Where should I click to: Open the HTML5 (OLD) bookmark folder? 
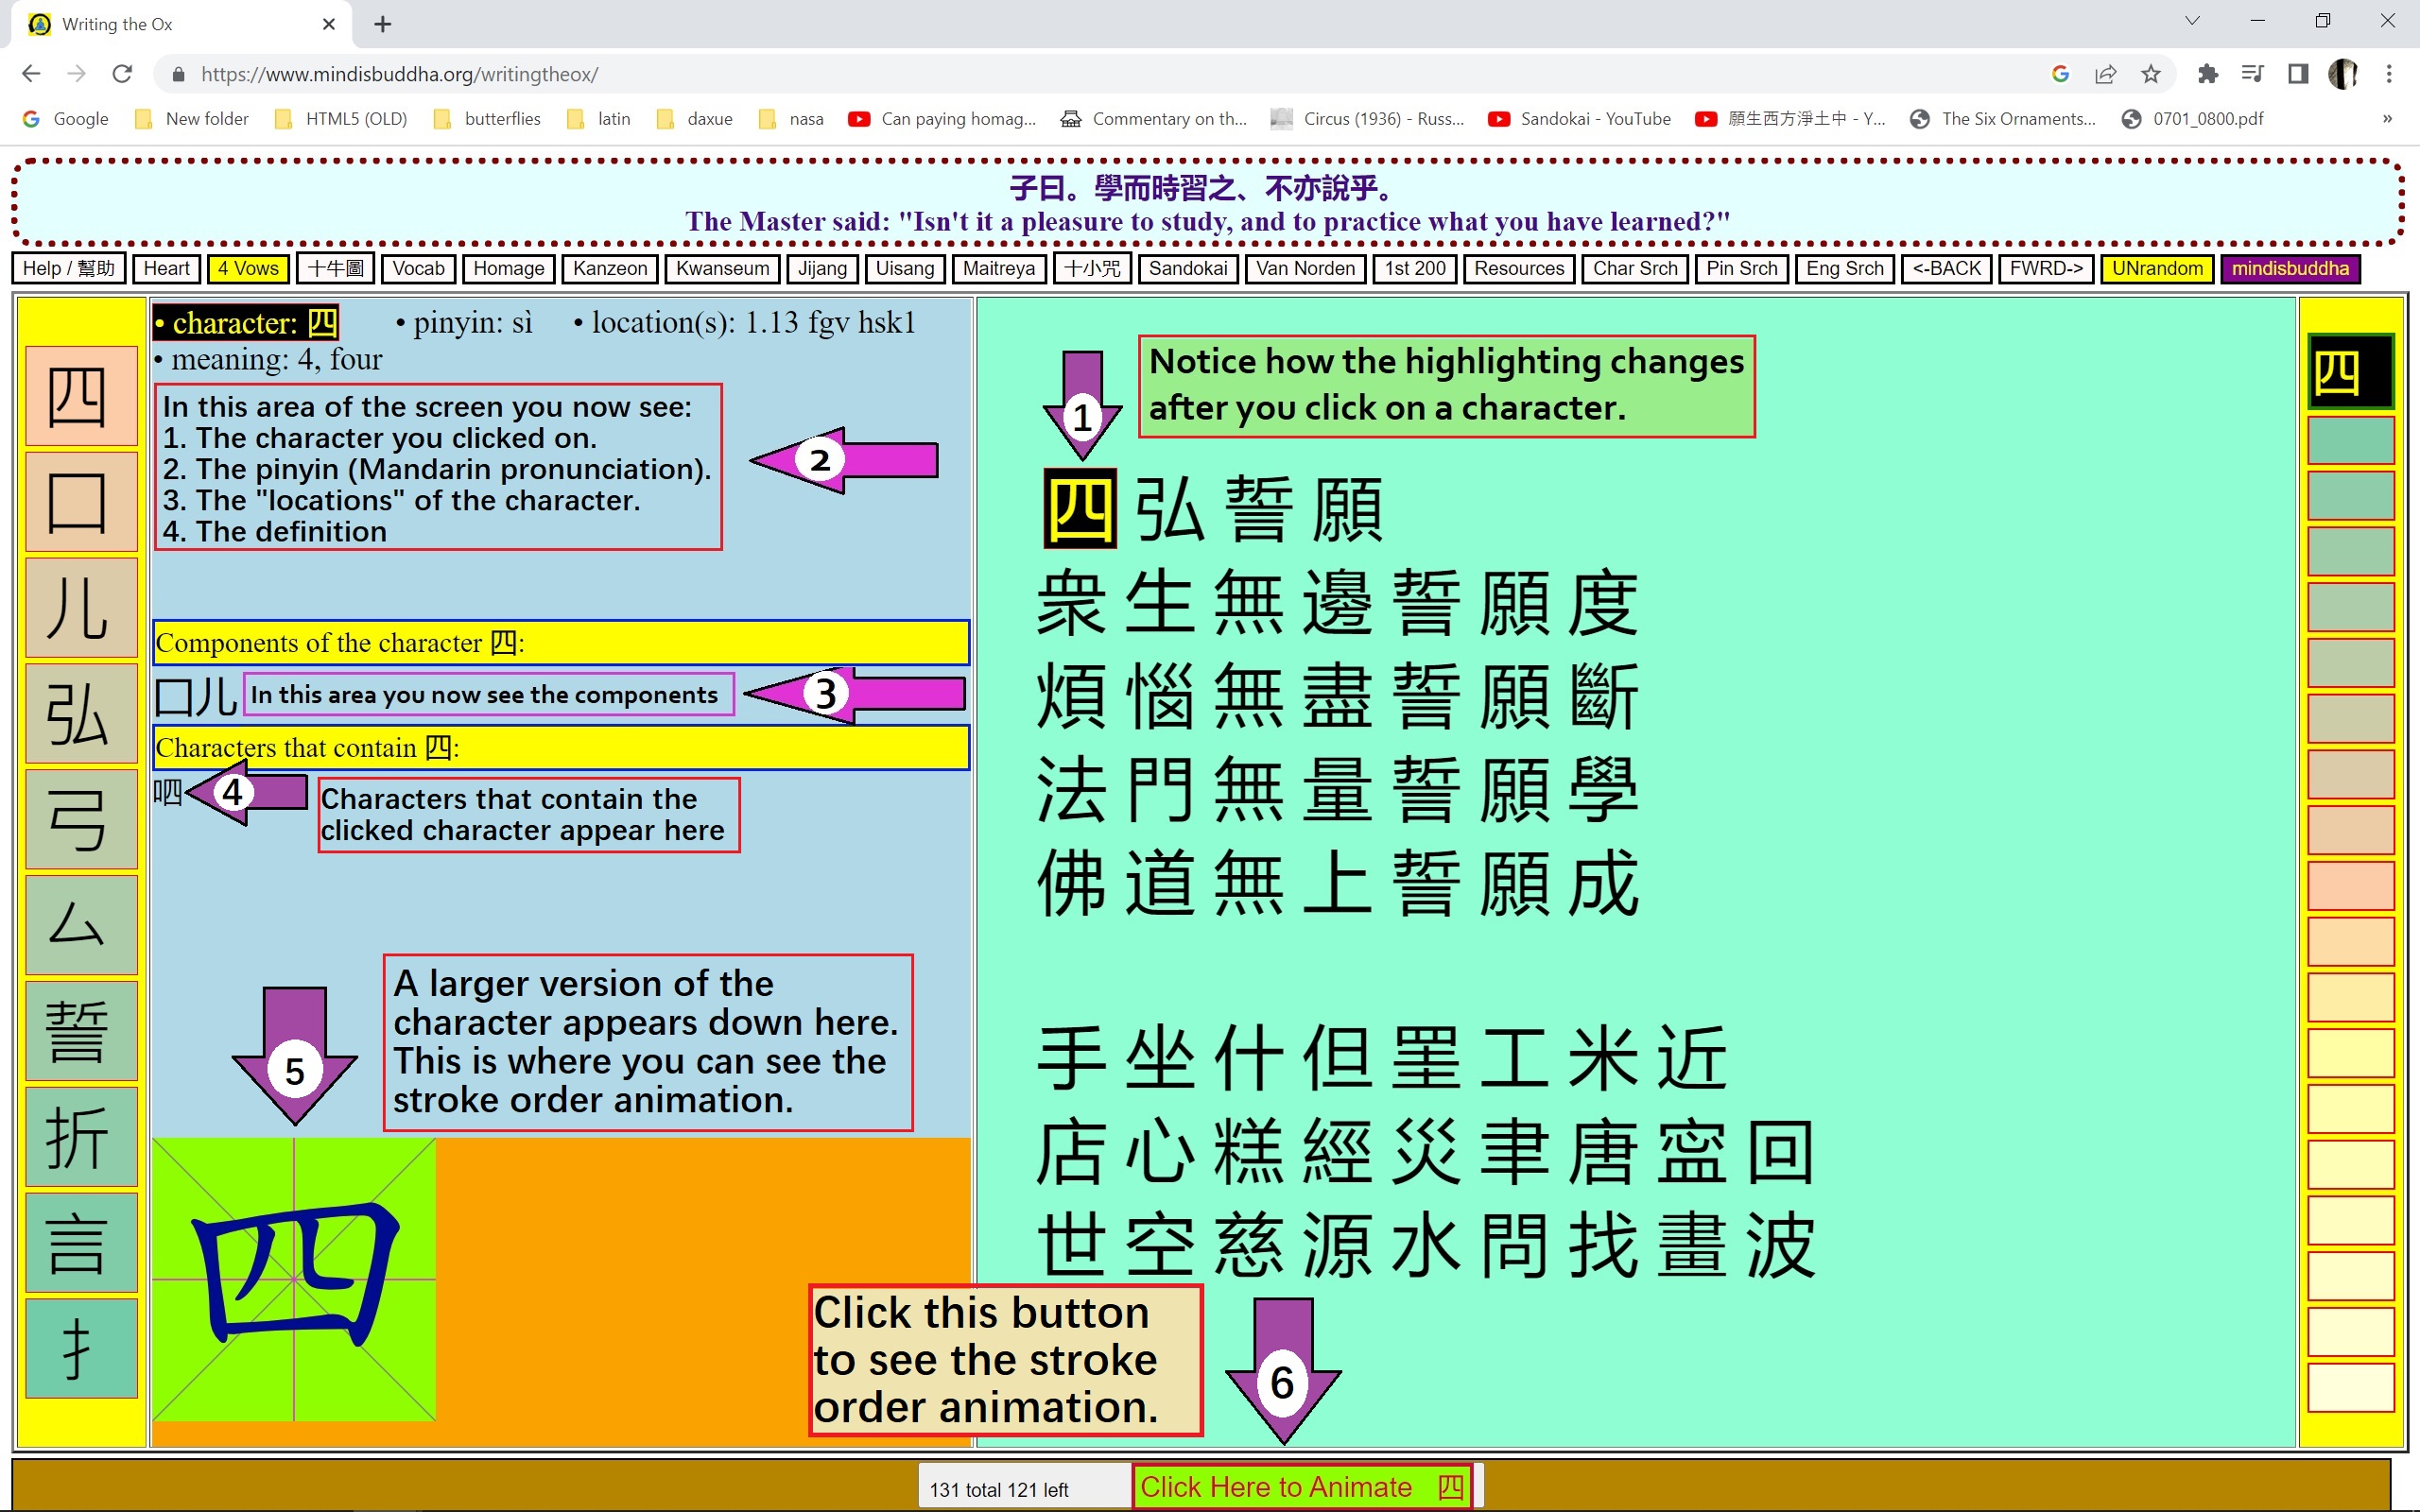pyautogui.click(x=341, y=119)
